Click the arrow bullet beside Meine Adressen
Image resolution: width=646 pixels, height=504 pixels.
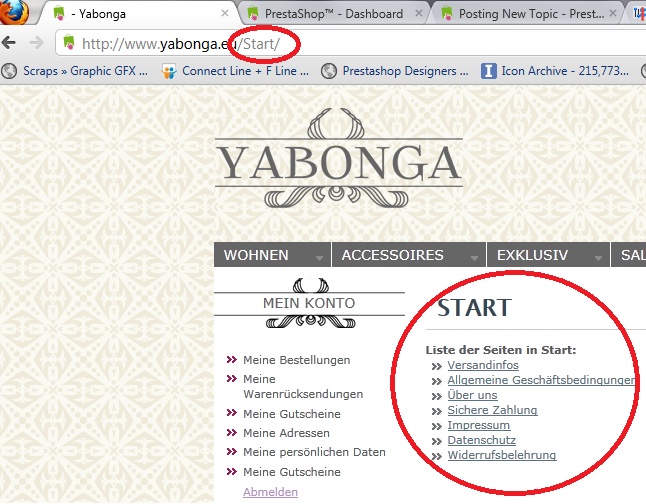tap(232, 432)
